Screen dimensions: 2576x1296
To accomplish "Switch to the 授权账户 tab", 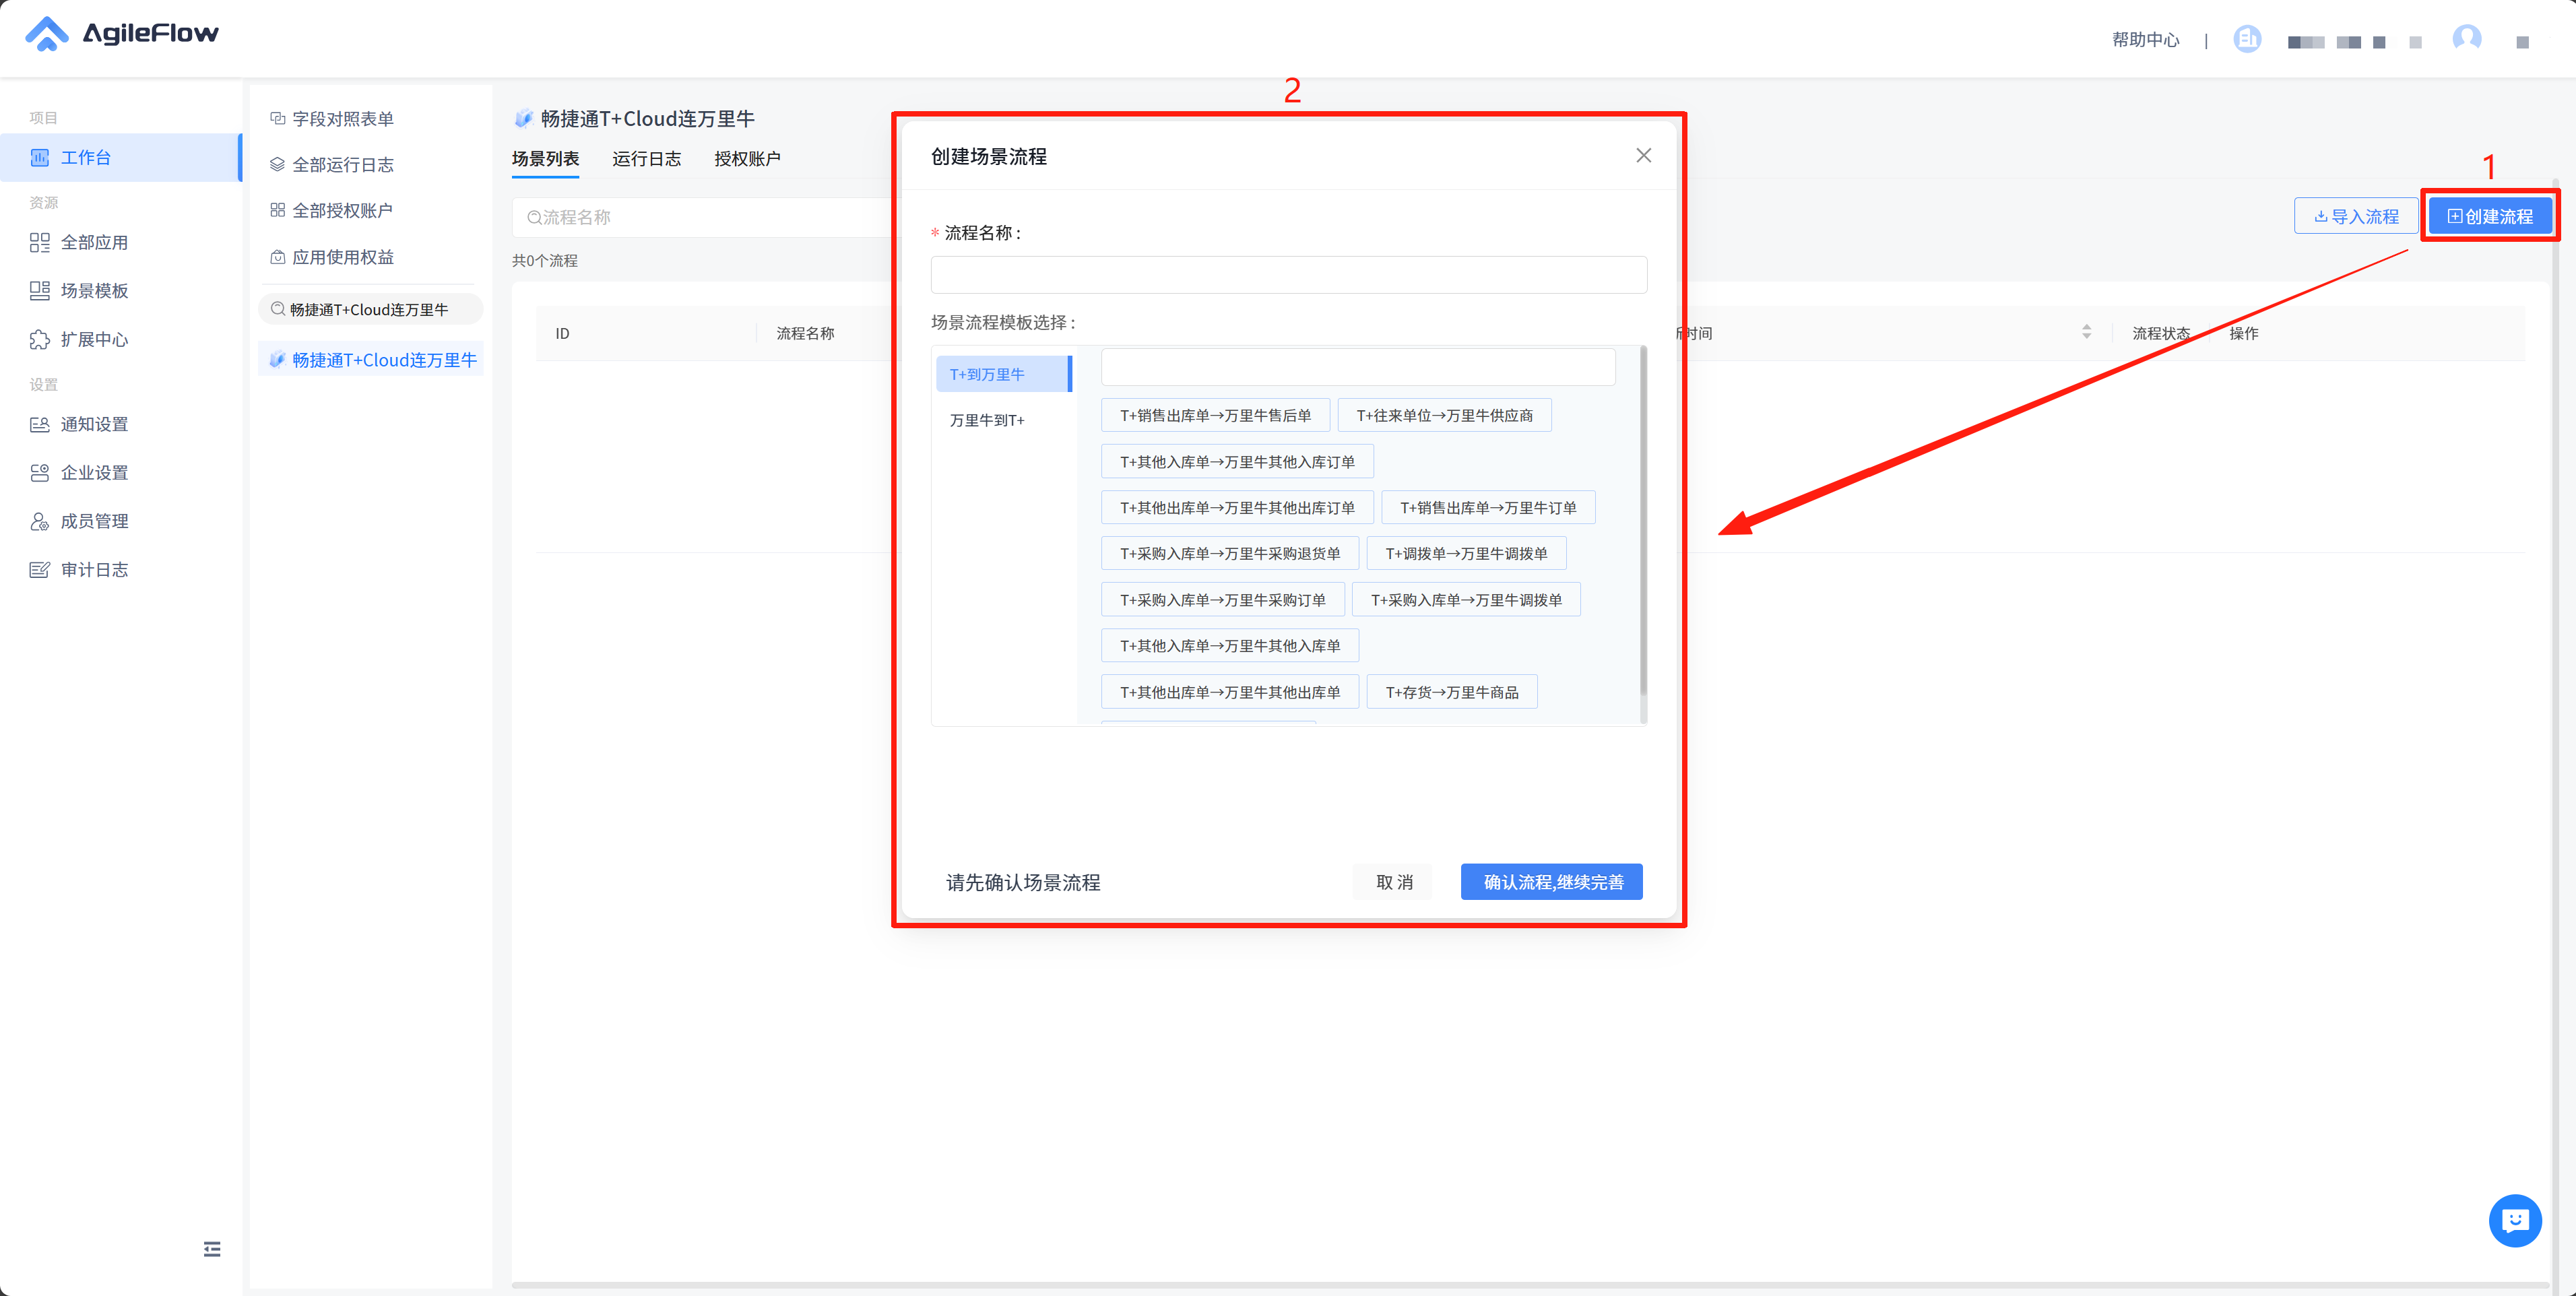I will pos(747,159).
